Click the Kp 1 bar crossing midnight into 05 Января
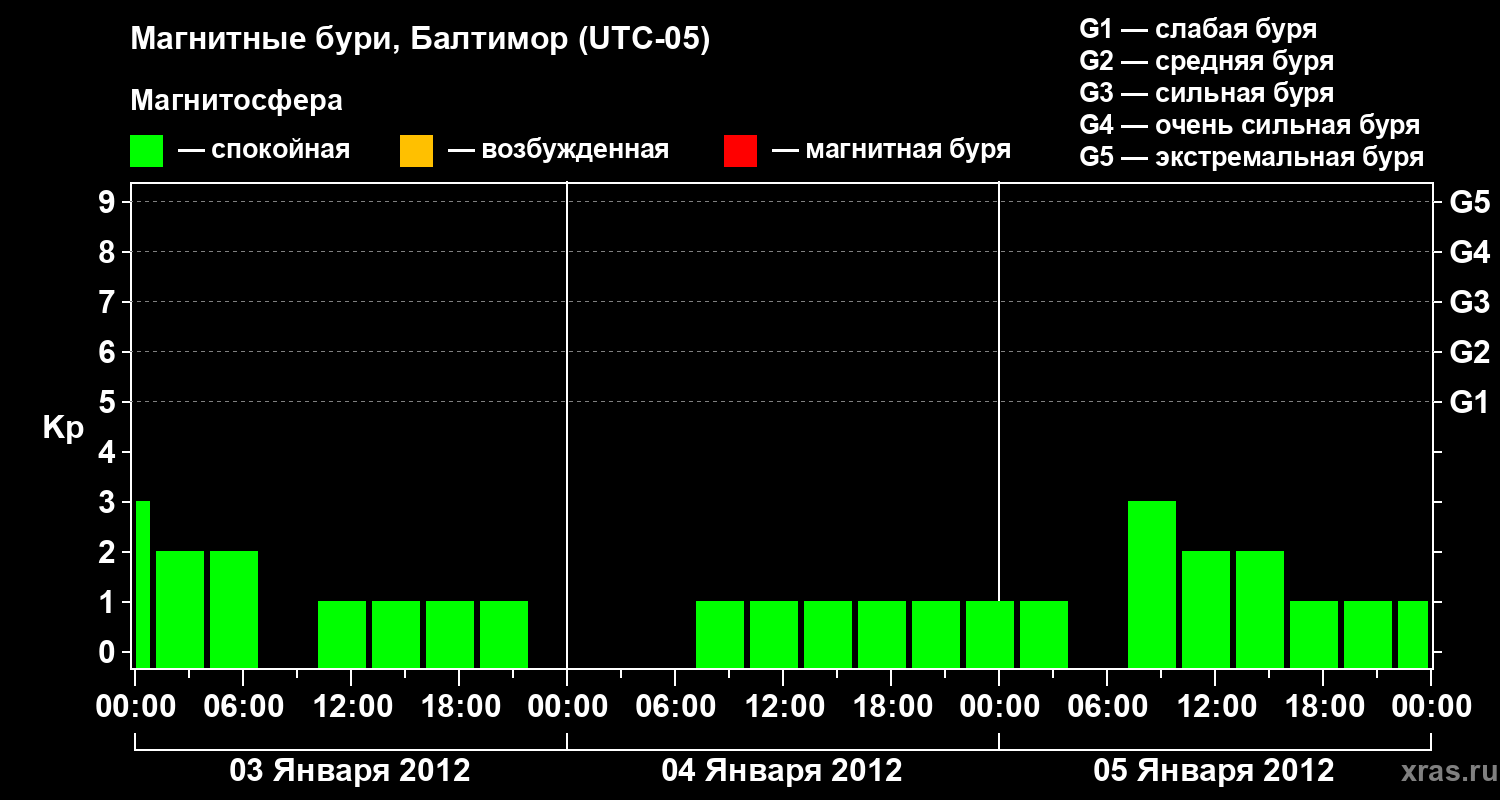The image size is (1500, 800). click(990, 634)
